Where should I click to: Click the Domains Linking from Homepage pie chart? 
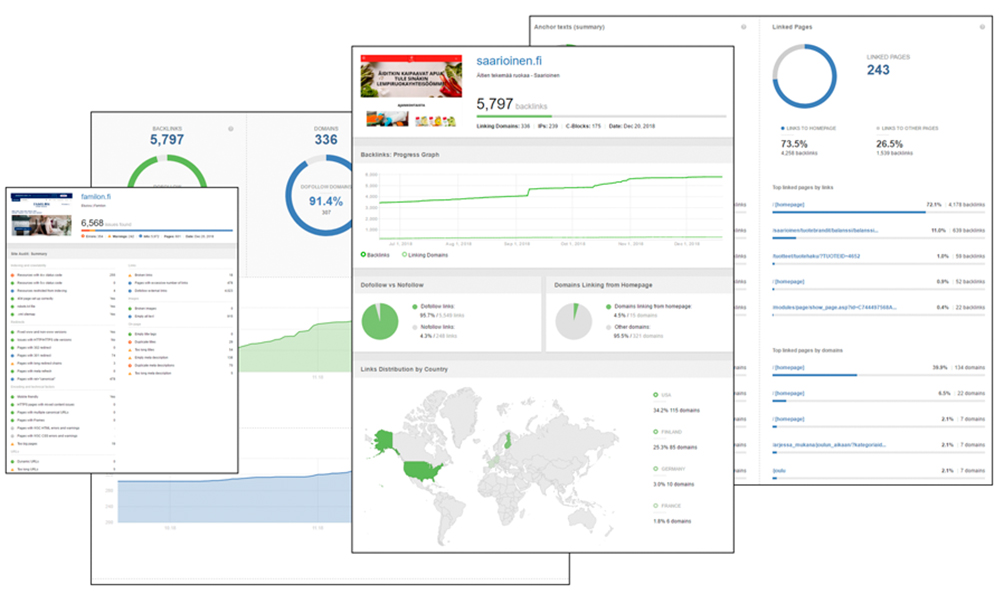click(x=574, y=321)
